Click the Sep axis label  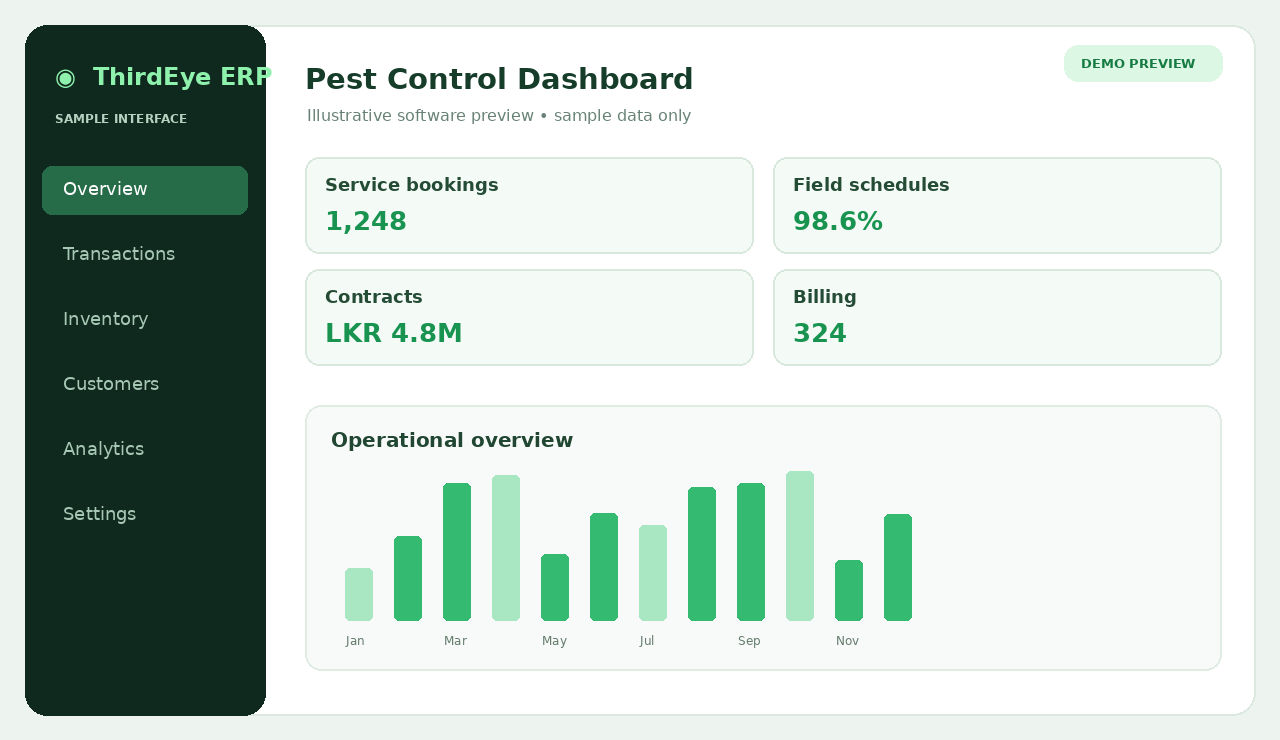point(749,641)
